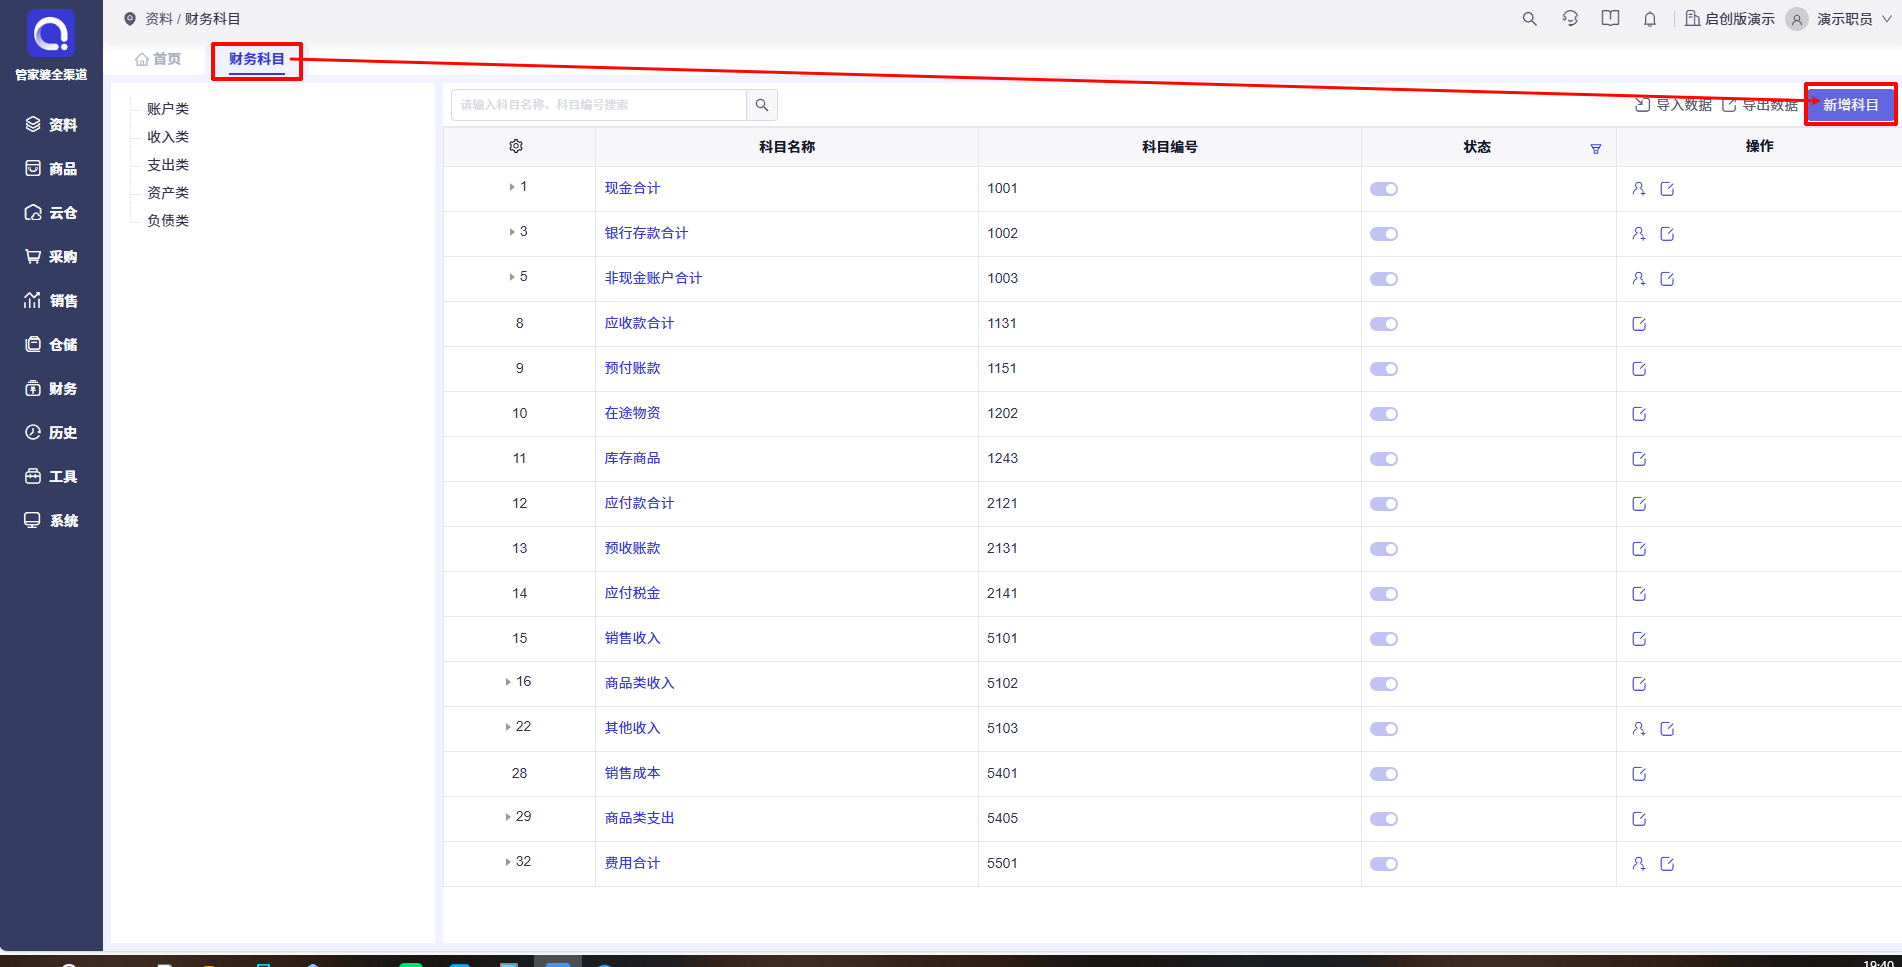
Task: Click the status column filter icon
Action: click(x=1596, y=149)
